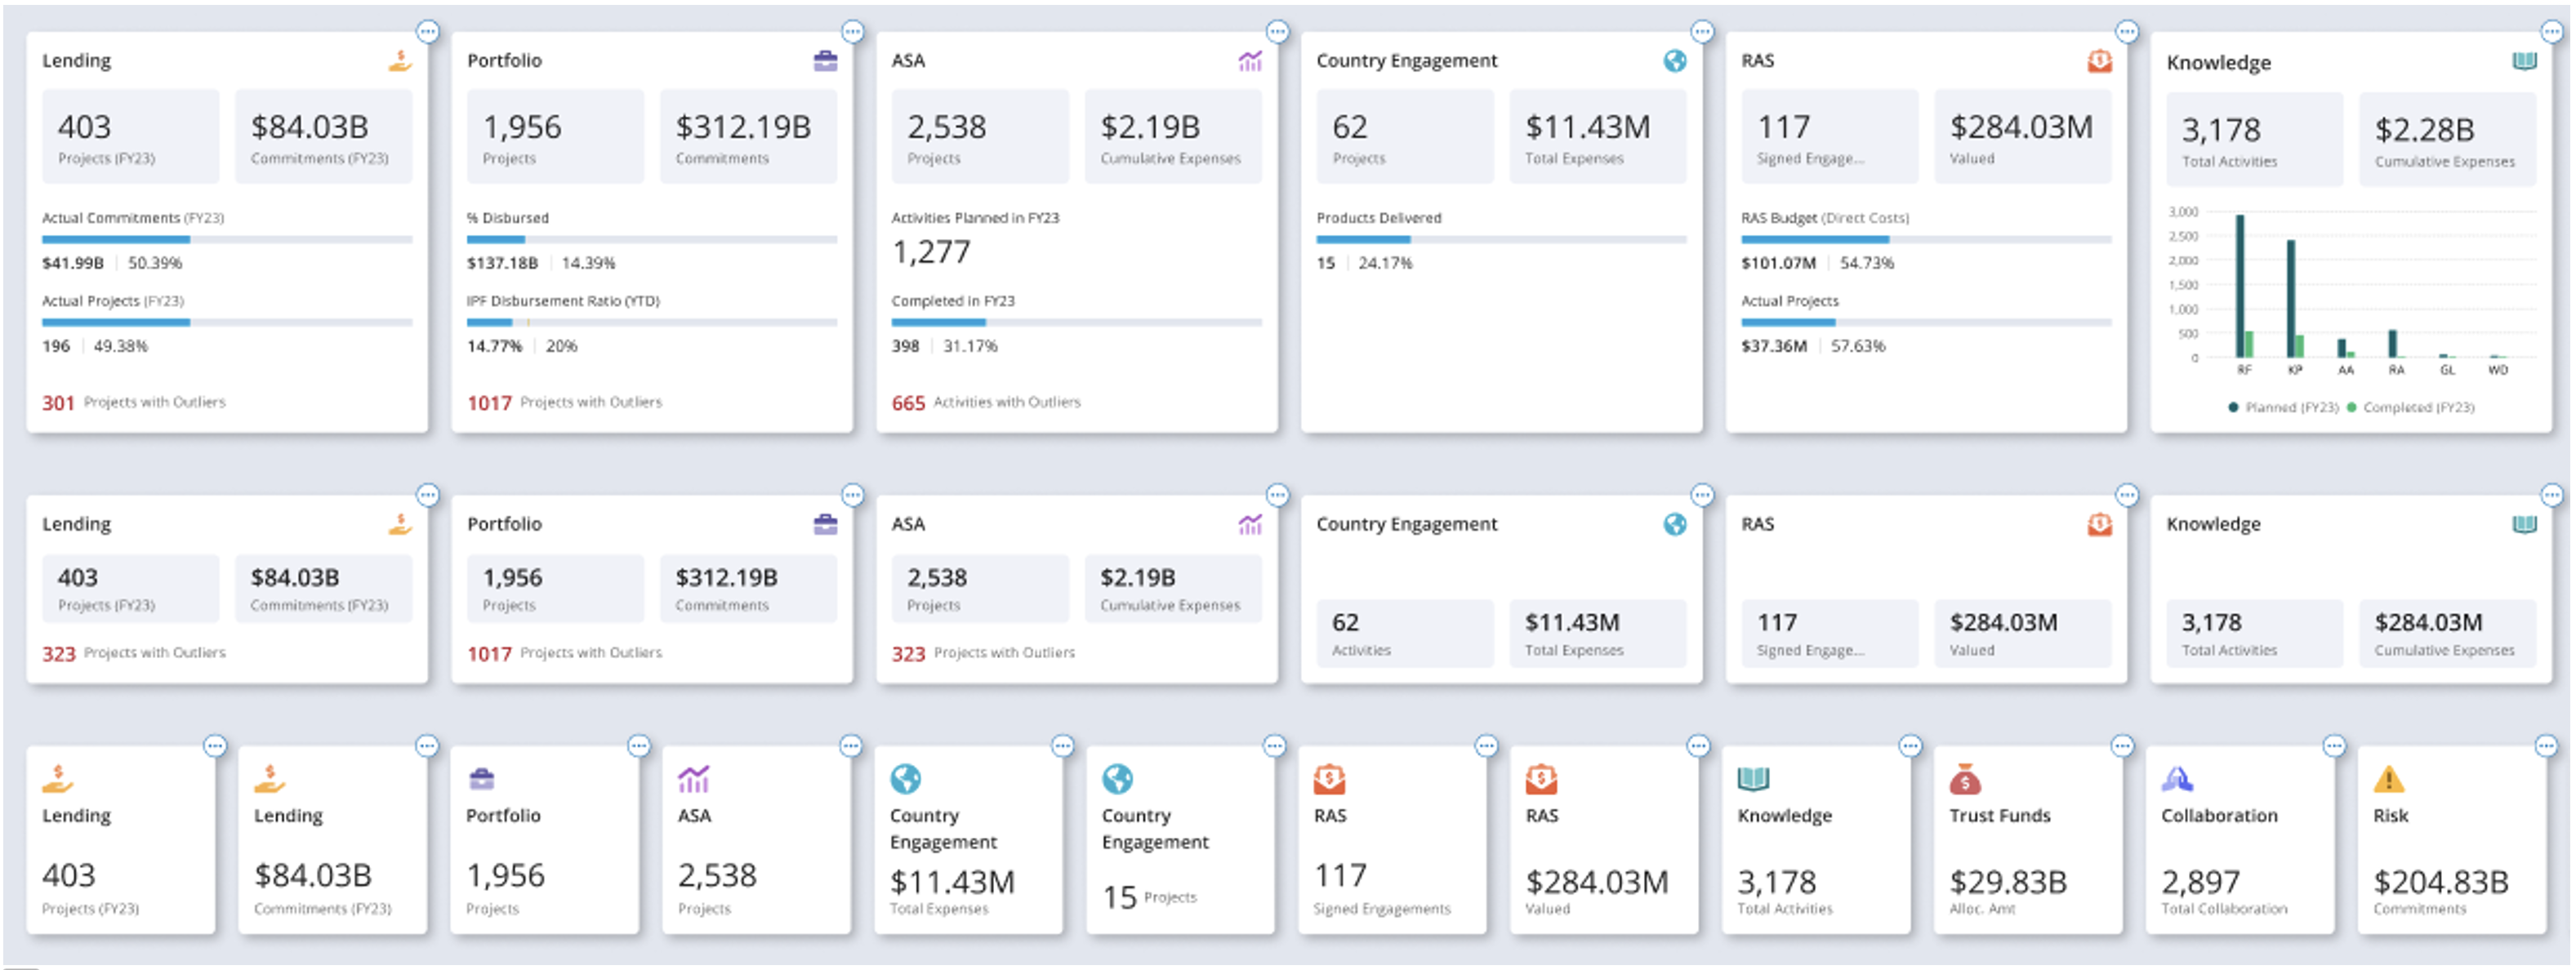The width and height of the screenshot is (2576, 970).
Task: Click globe icon on the Products Delivered card
Action: (x=1675, y=61)
